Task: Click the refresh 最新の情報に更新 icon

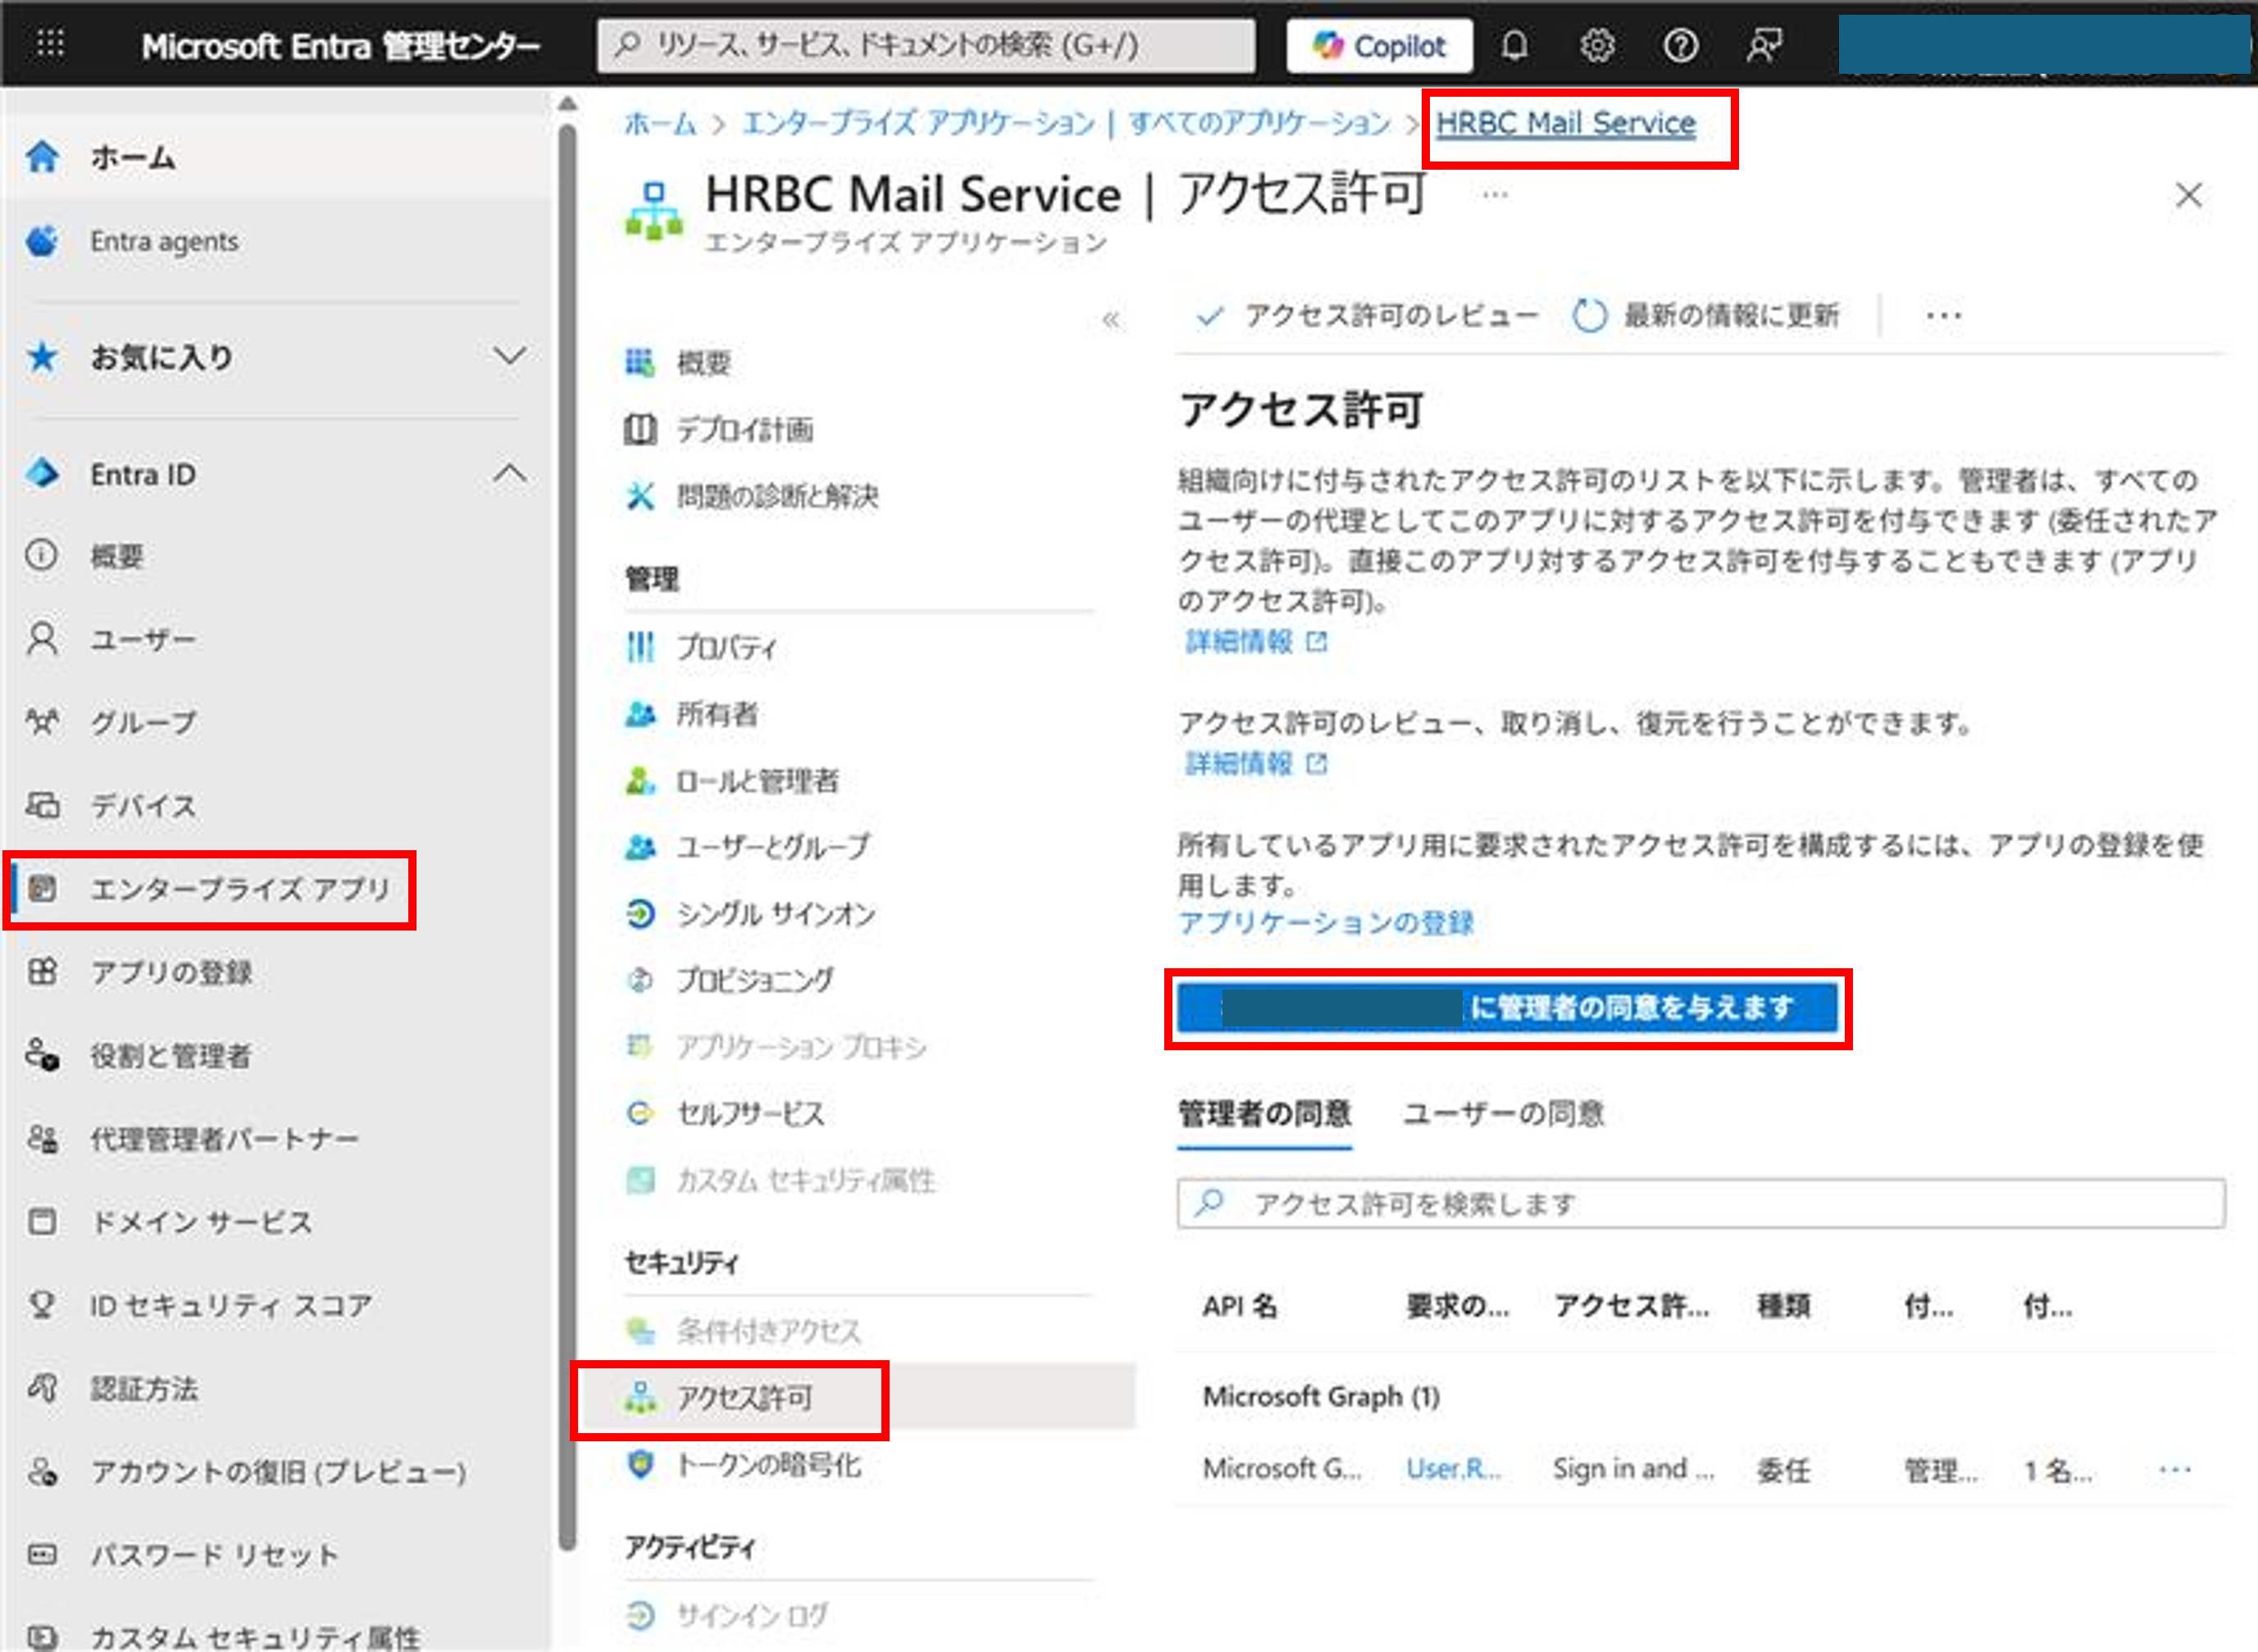Action: pos(1589,316)
